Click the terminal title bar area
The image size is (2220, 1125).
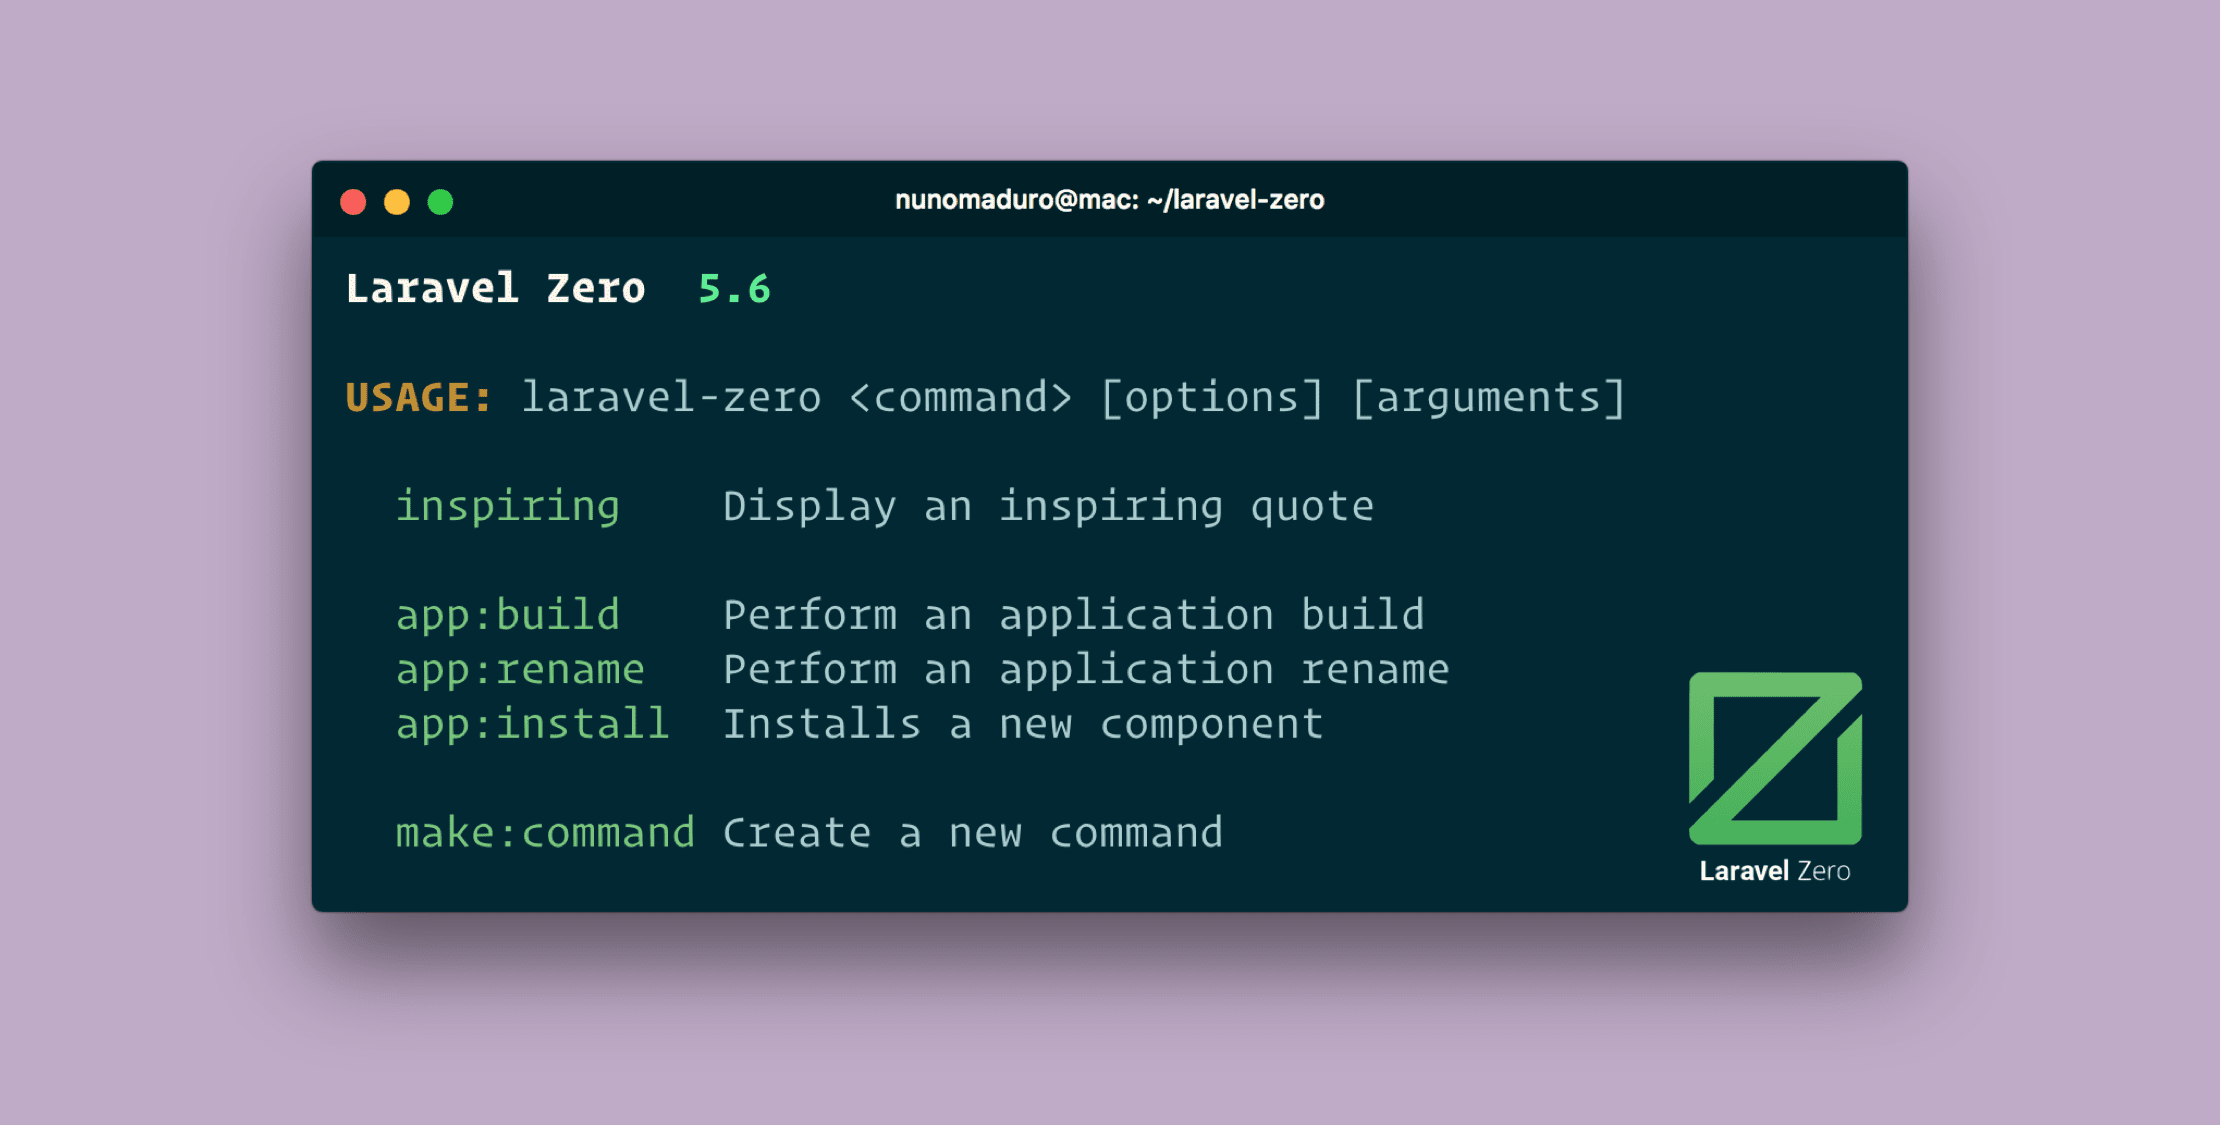click(1111, 199)
